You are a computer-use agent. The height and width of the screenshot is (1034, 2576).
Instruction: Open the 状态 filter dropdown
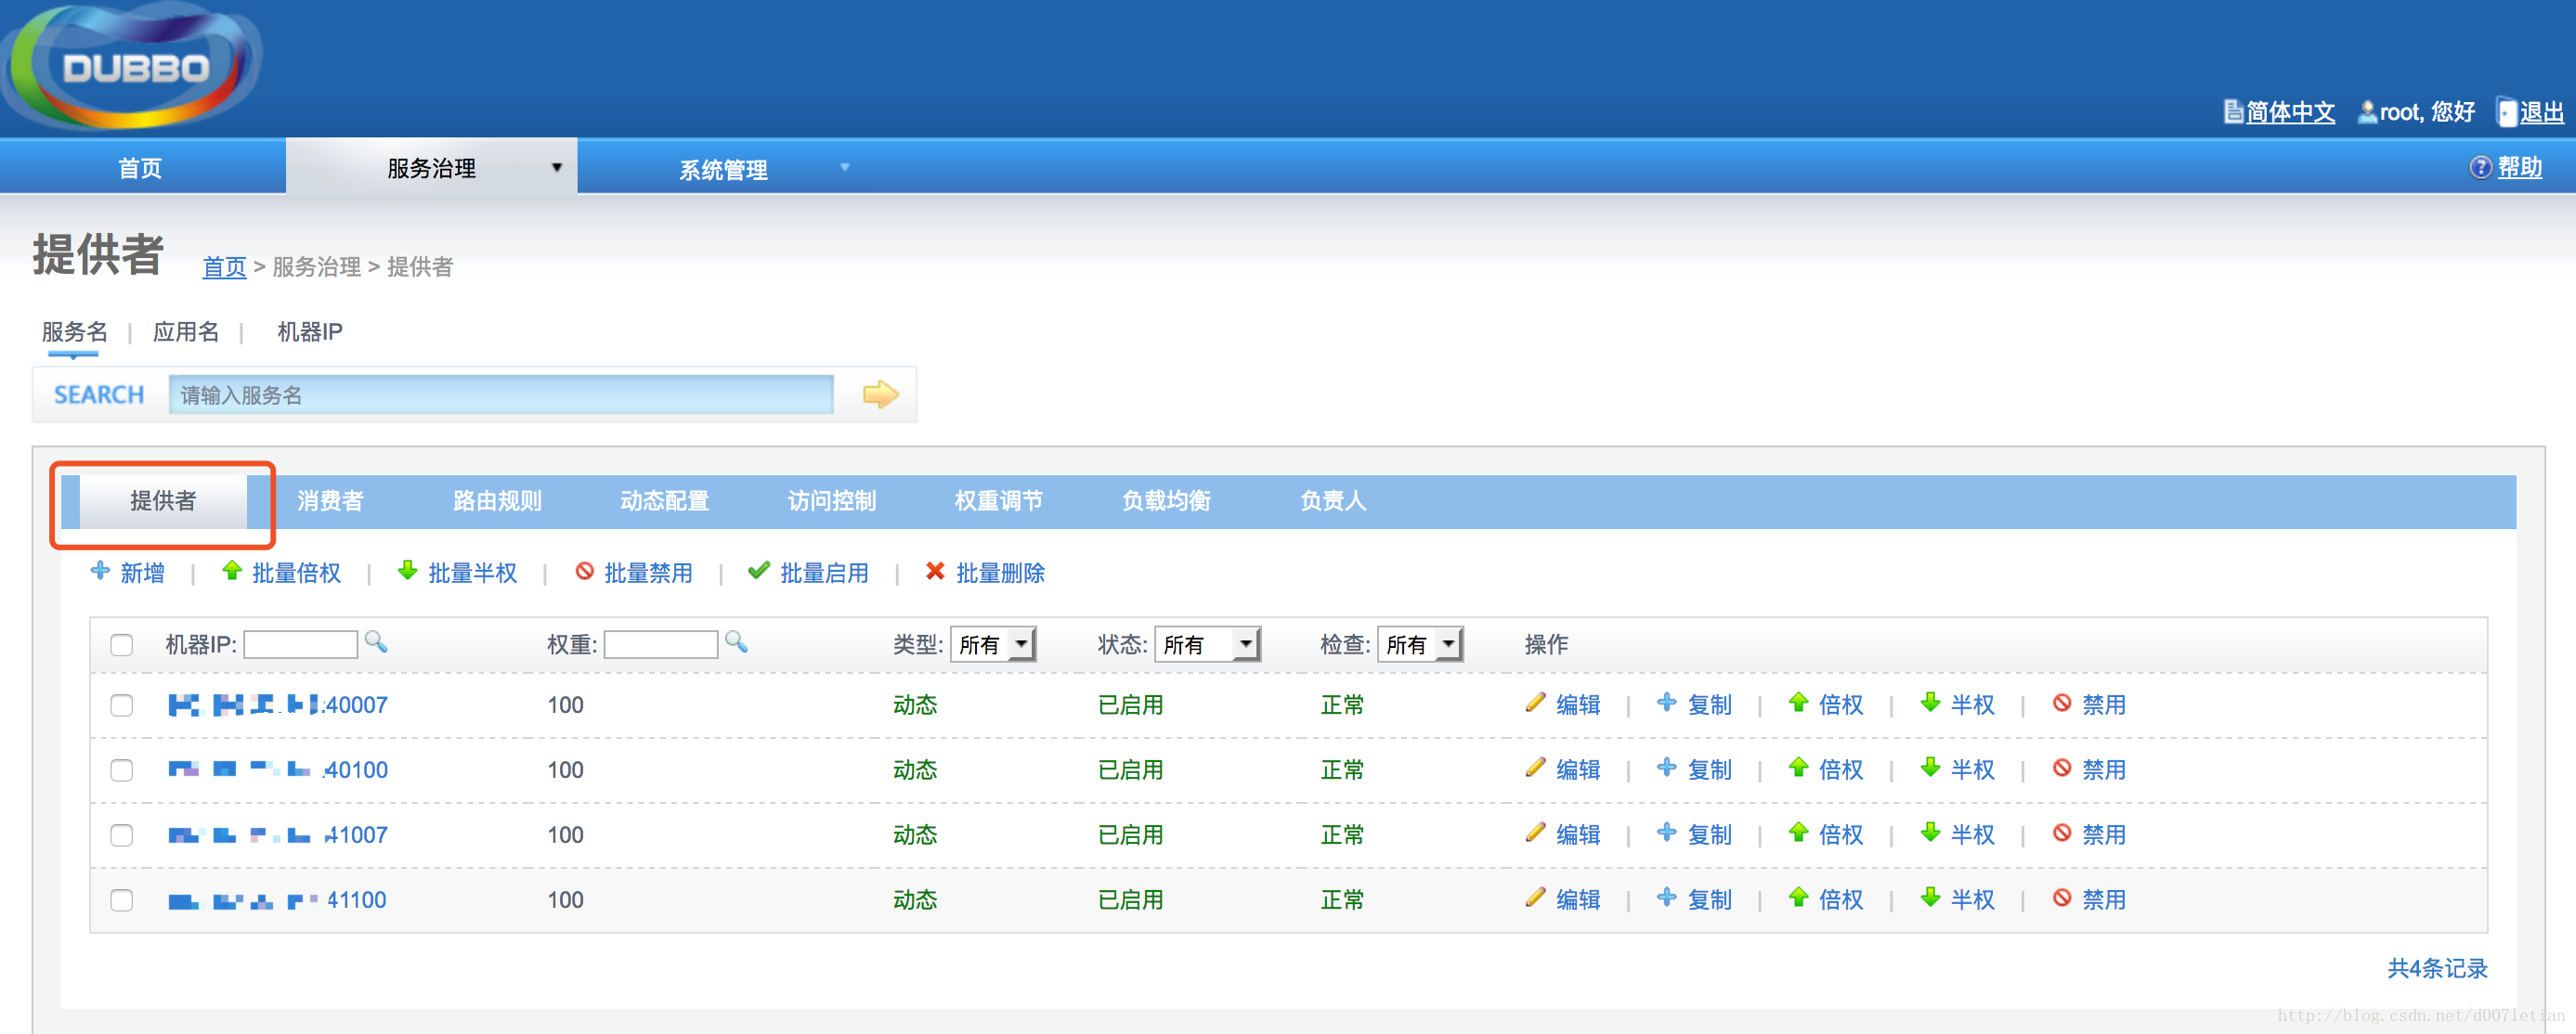(1207, 645)
